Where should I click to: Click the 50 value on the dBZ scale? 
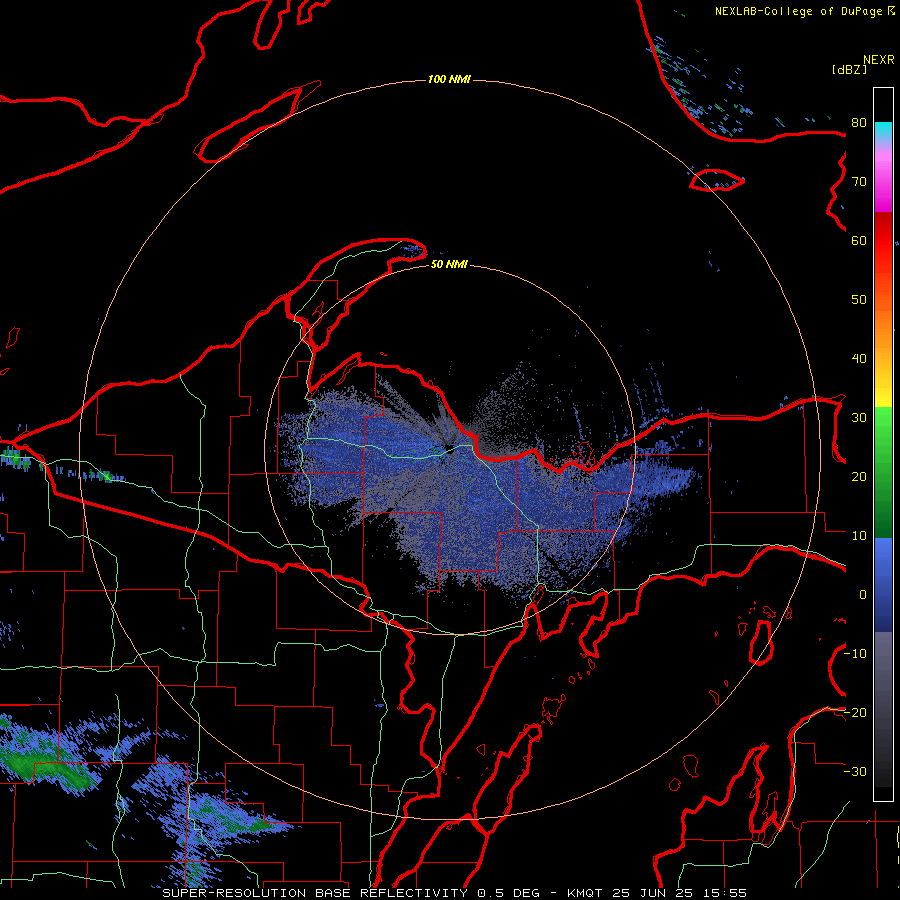point(859,300)
